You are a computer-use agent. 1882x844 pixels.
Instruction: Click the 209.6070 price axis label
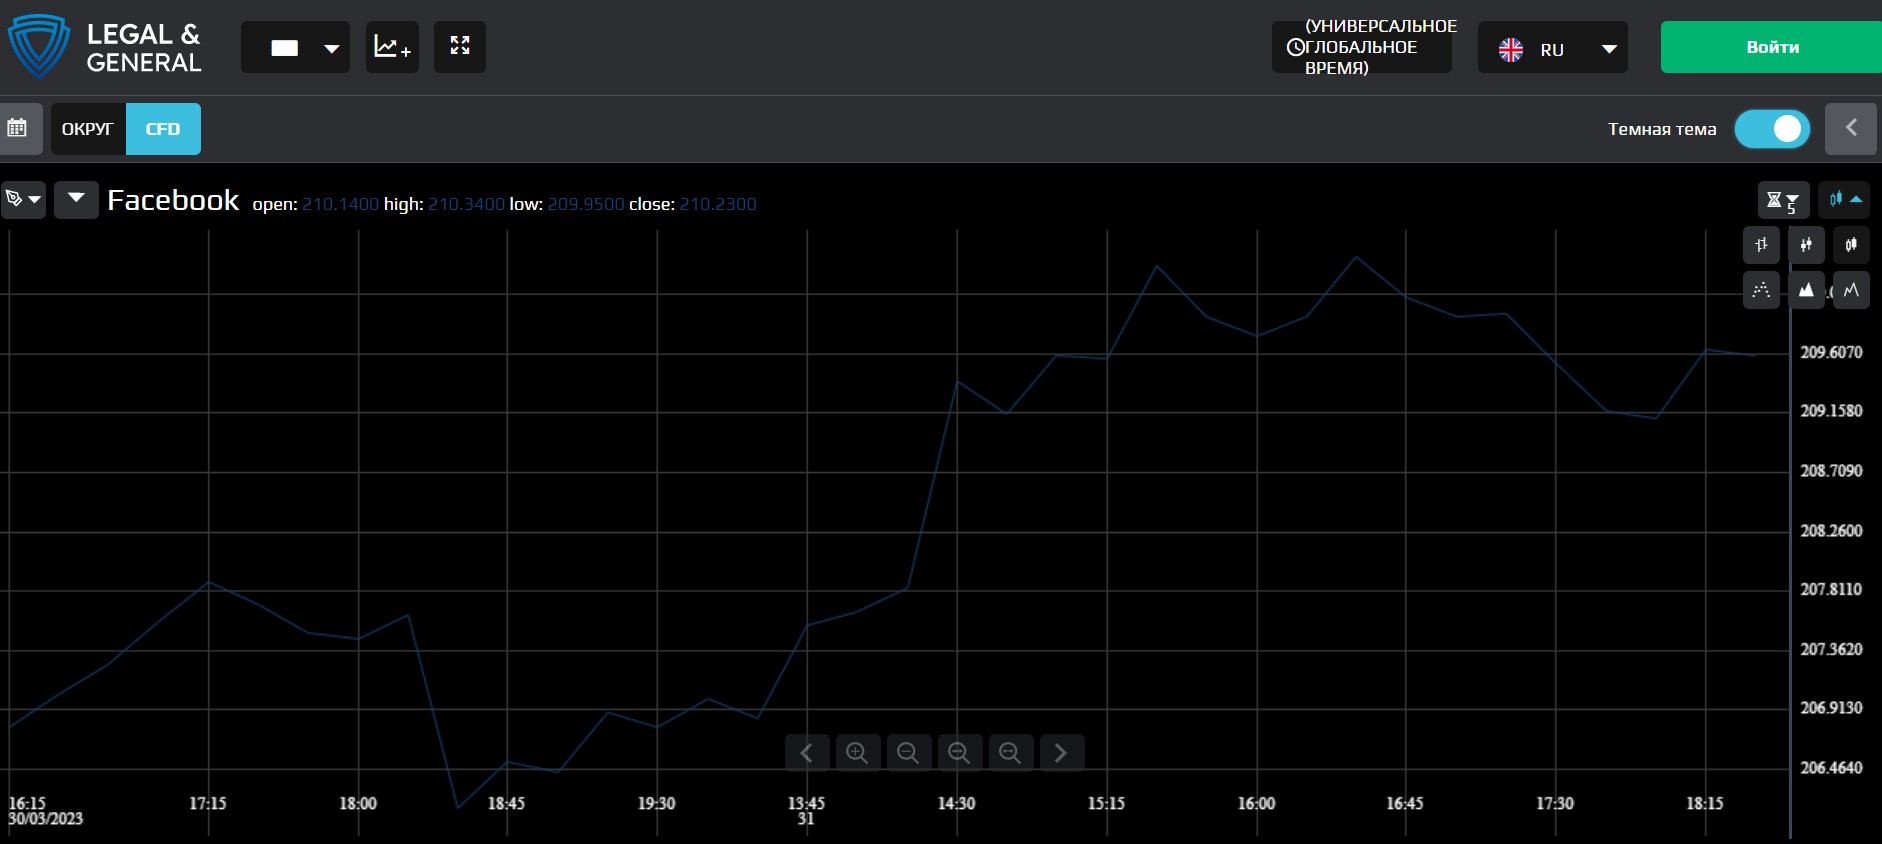tap(1831, 352)
